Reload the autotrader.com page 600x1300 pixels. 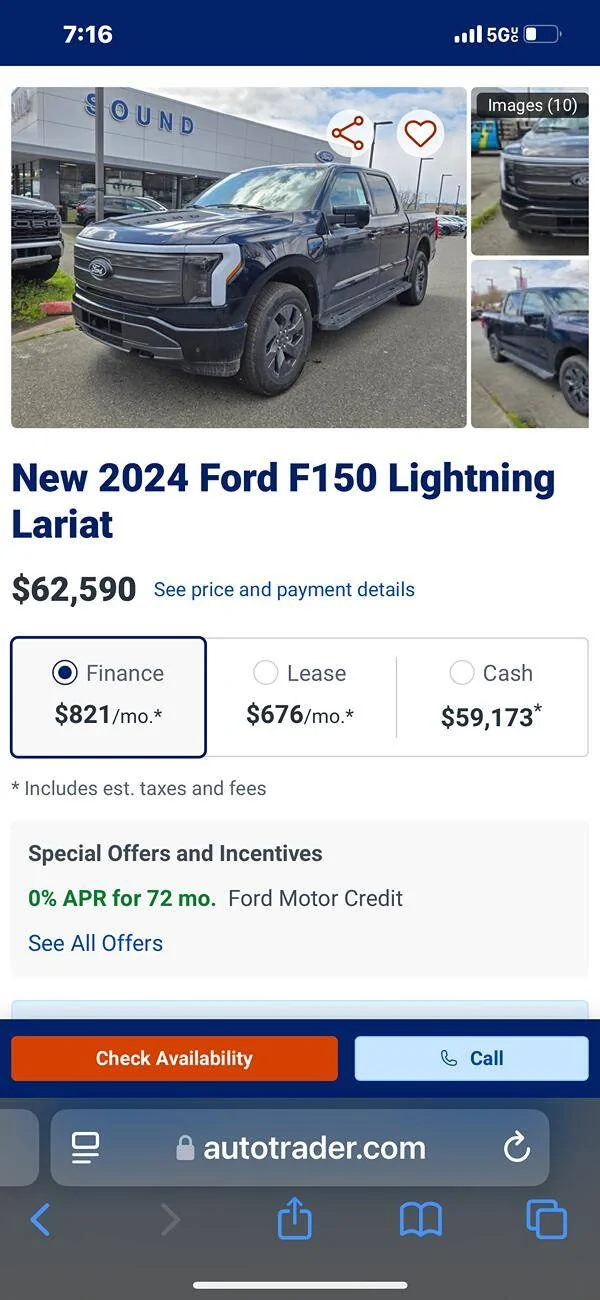pyautogui.click(x=516, y=1147)
